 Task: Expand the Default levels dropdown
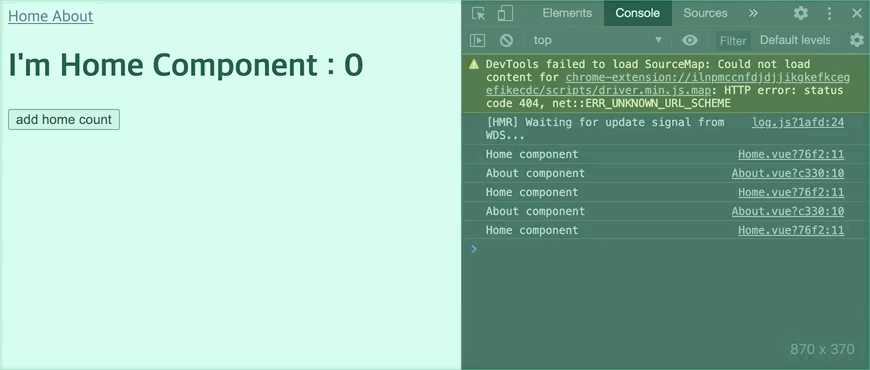(x=795, y=40)
